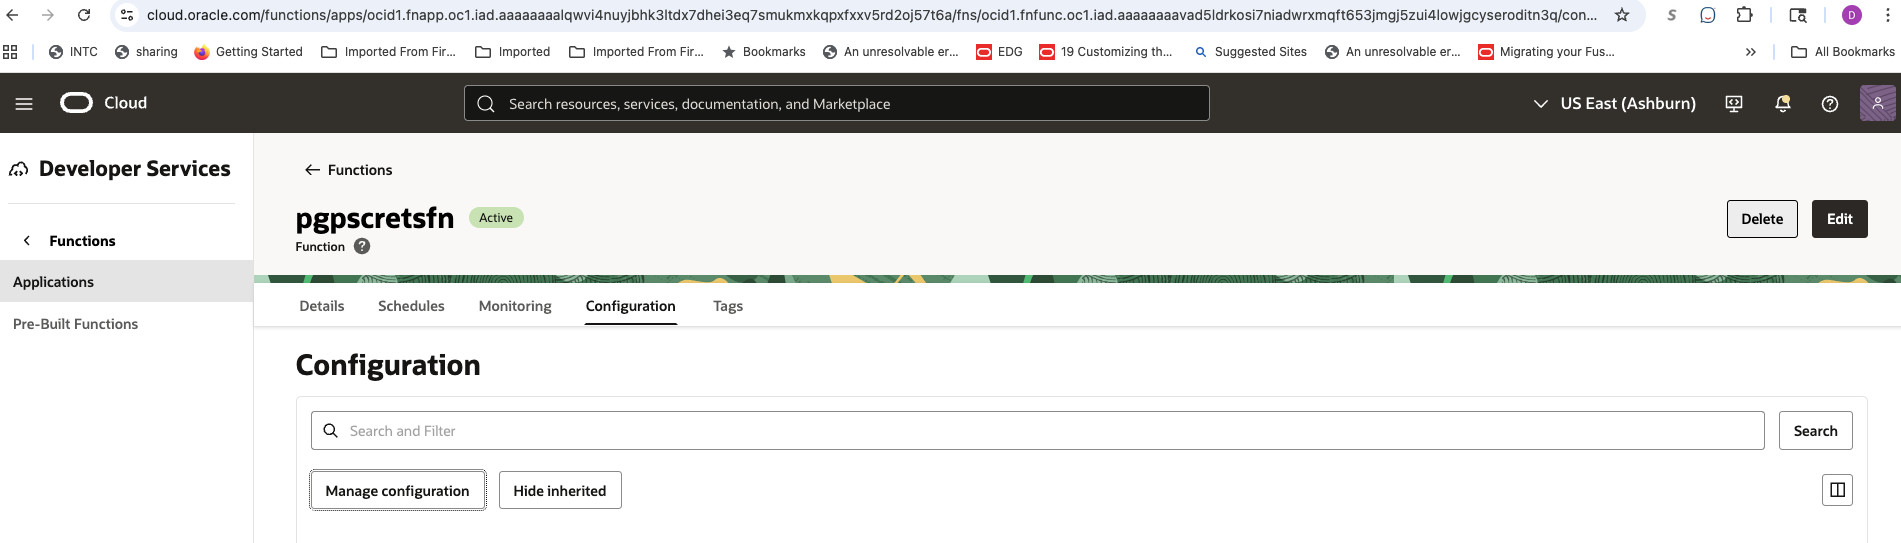This screenshot has height=543, width=1901.
Task: Click Hide inherited button
Action: point(560,490)
